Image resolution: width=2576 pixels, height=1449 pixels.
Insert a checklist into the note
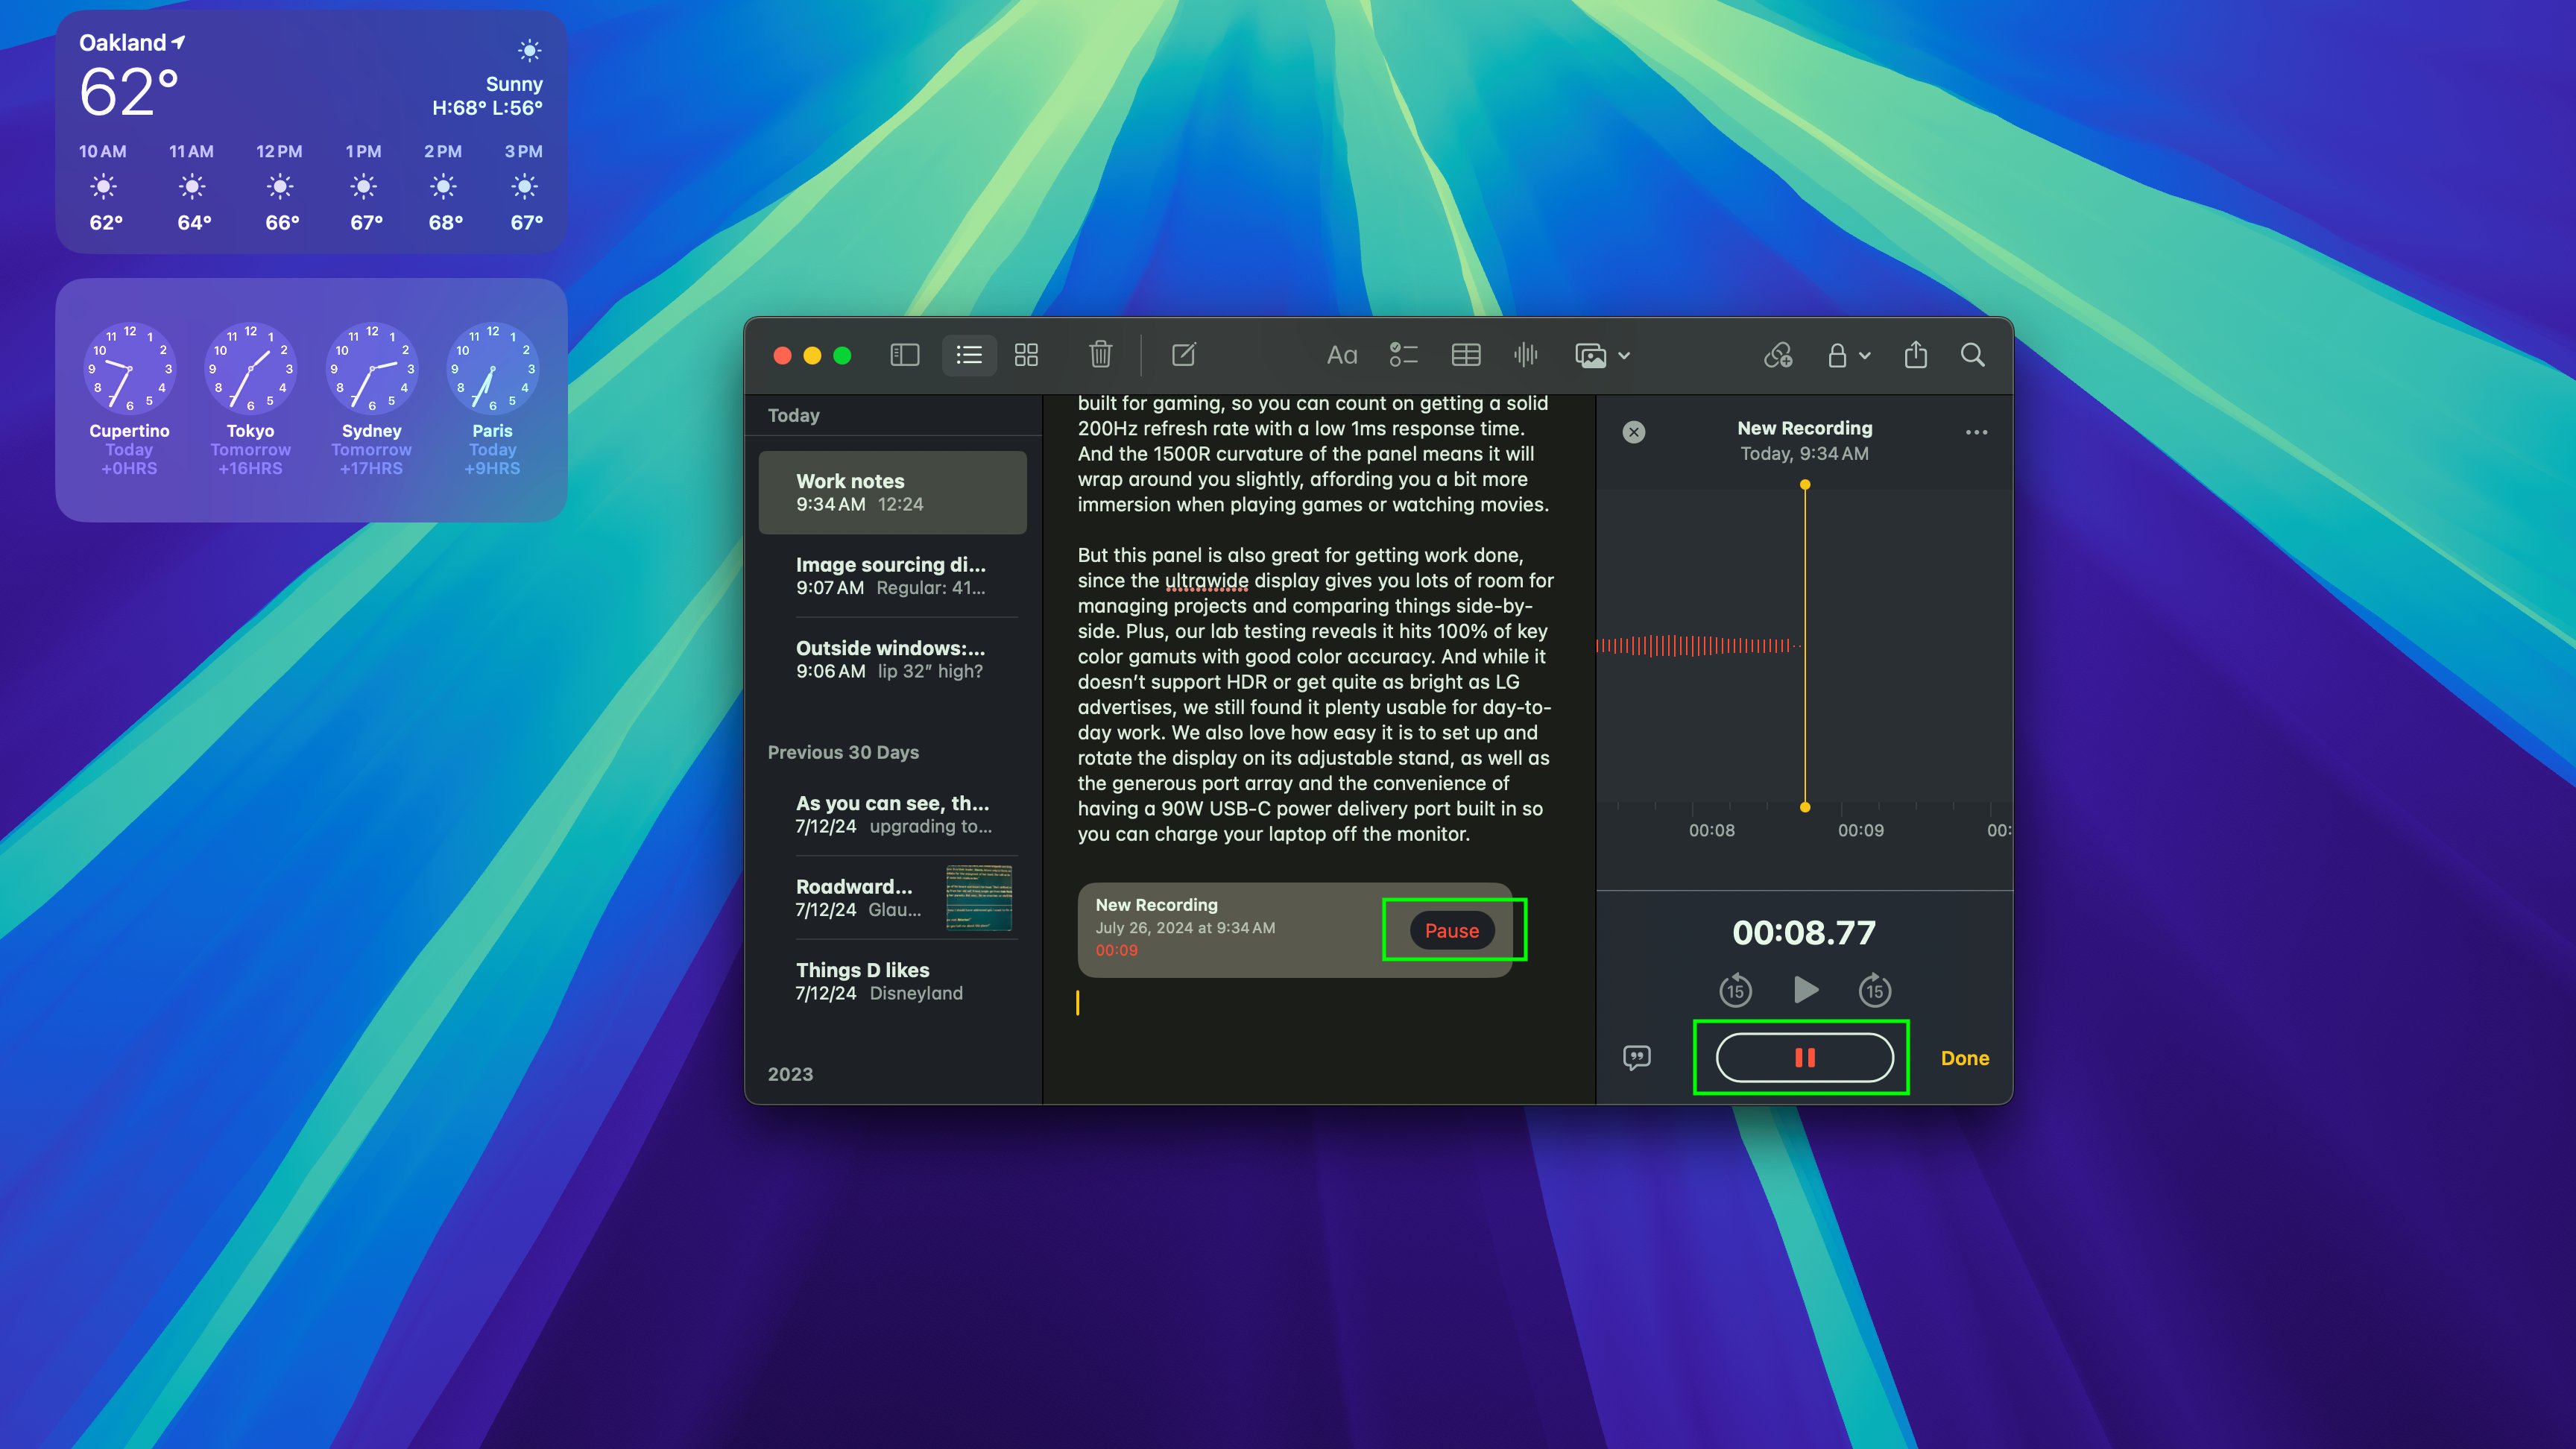[x=1403, y=355]
